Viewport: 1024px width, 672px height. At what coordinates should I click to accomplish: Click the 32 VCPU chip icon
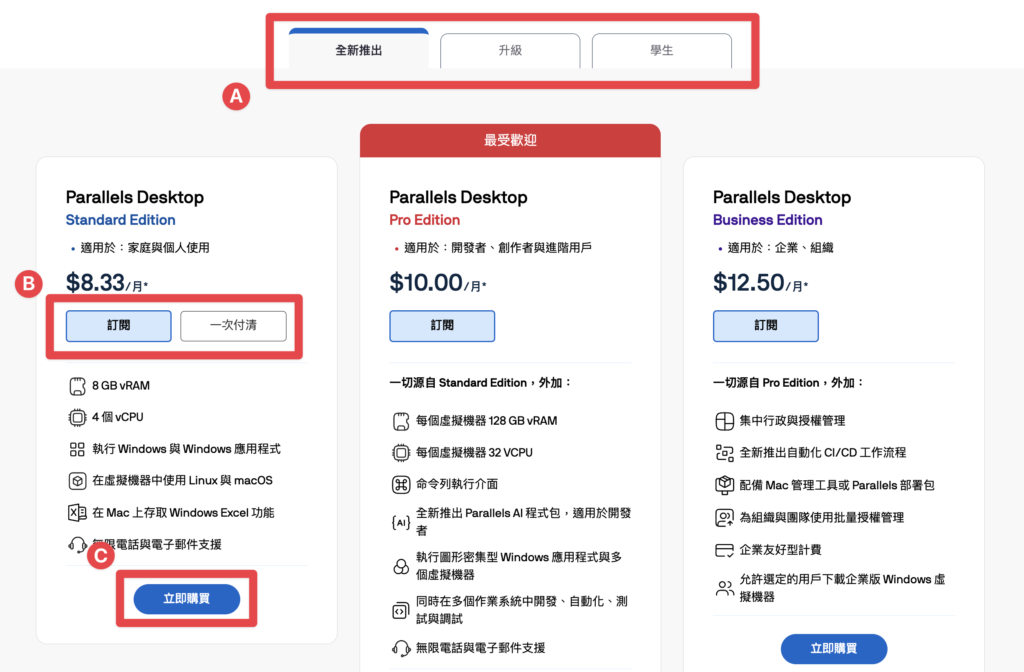pyautogui.click(x=401, y=453)
